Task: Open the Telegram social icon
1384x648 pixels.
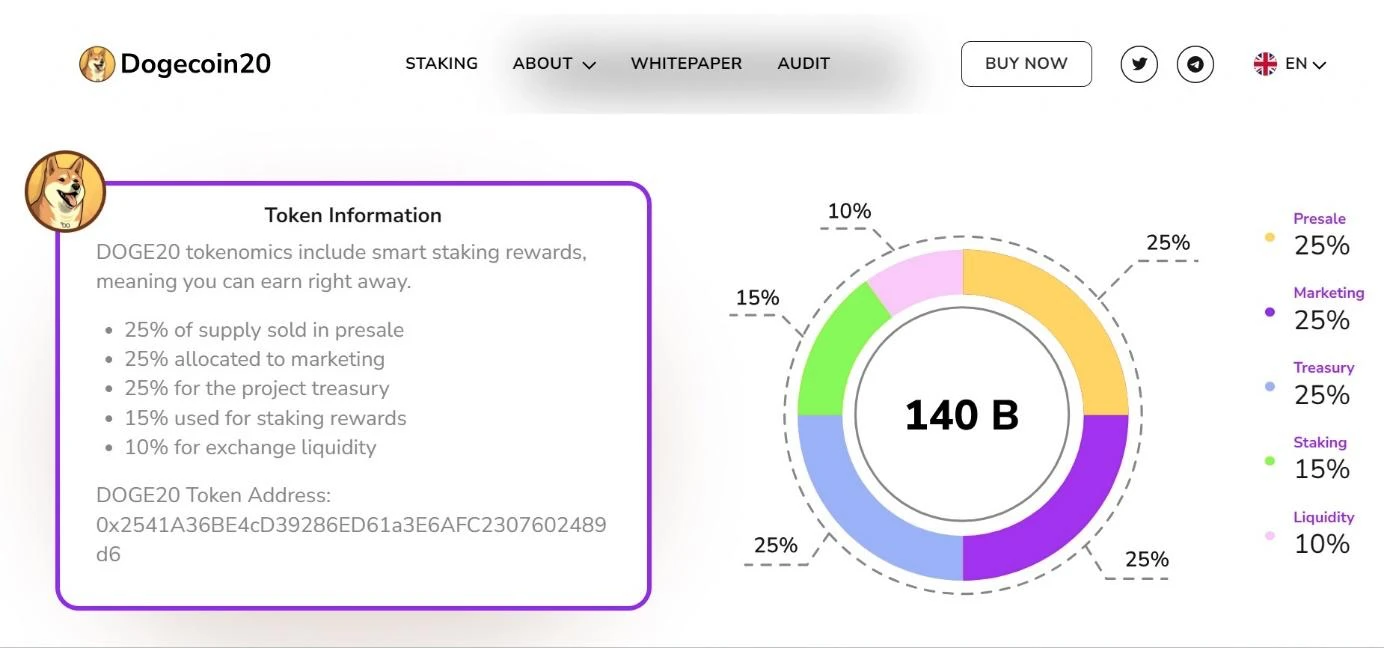Action: click(x=1195, y=64)
